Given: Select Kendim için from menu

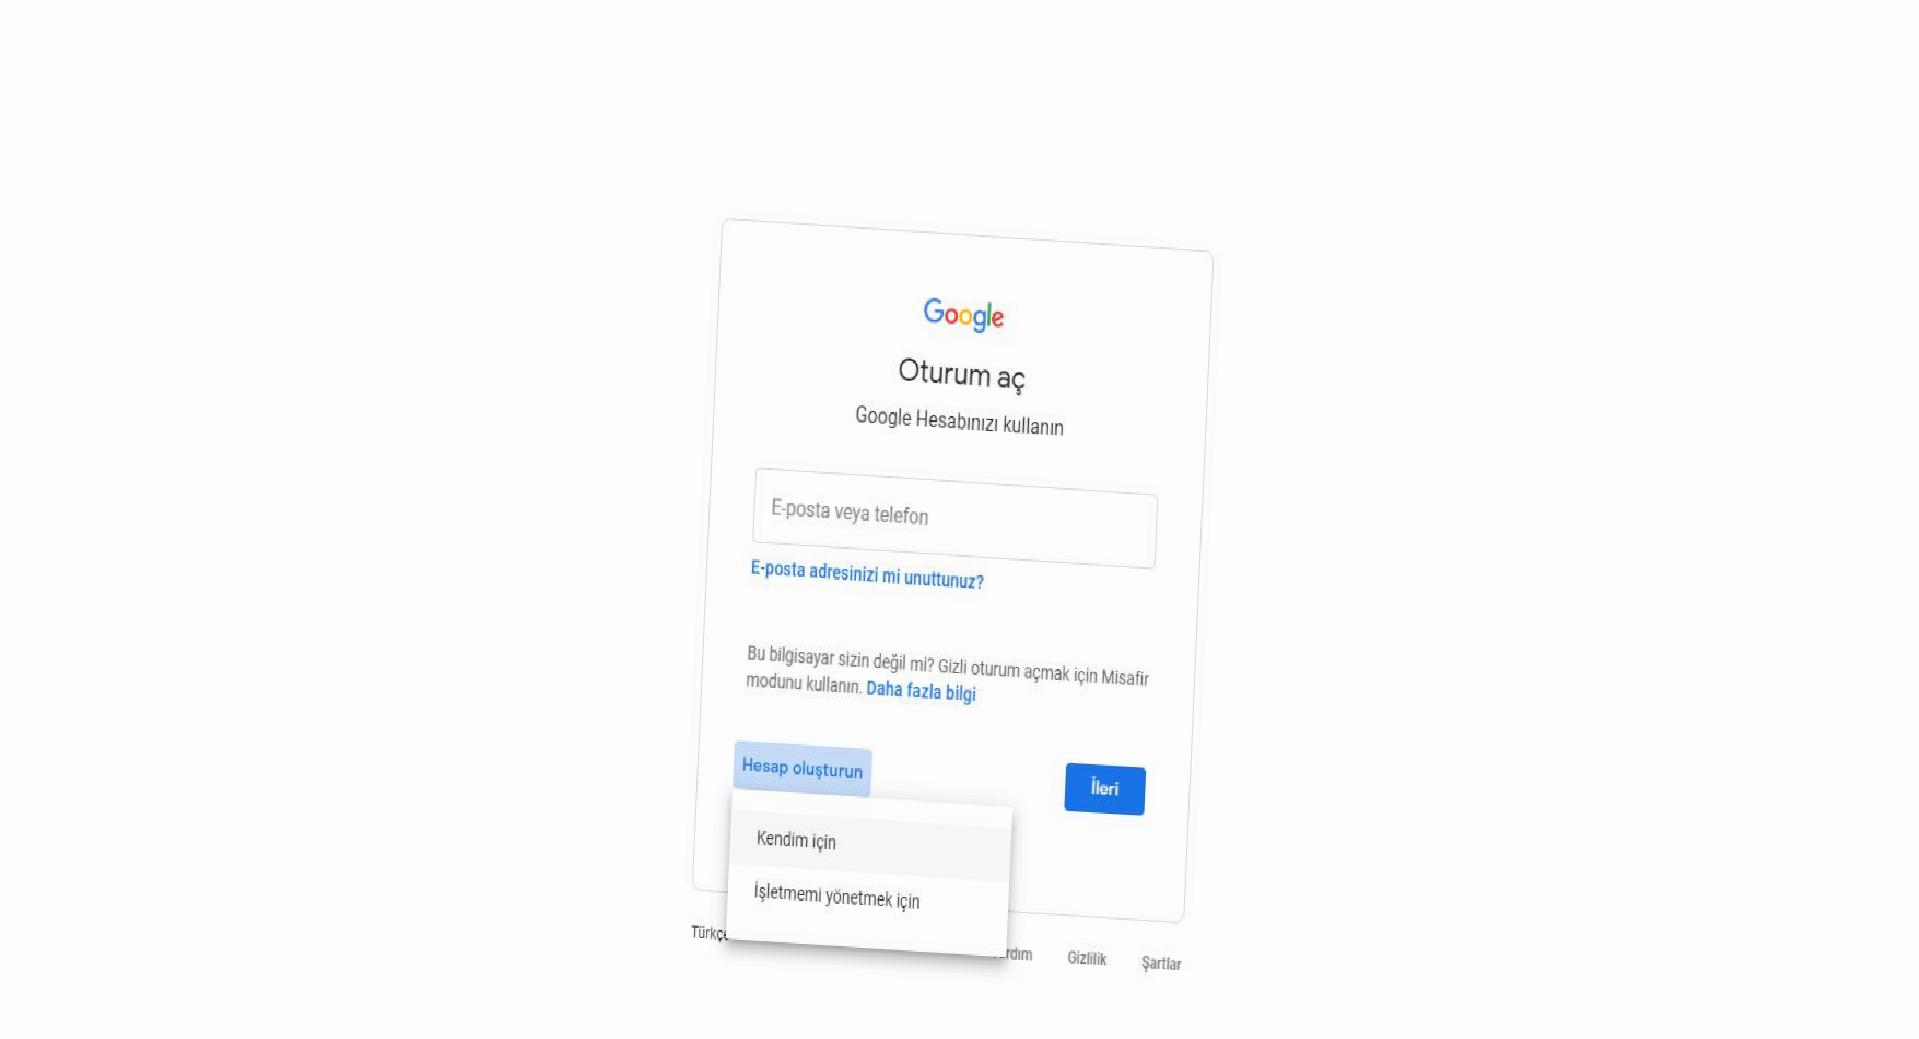Looking at the screenshot, I should click(870, 842).
